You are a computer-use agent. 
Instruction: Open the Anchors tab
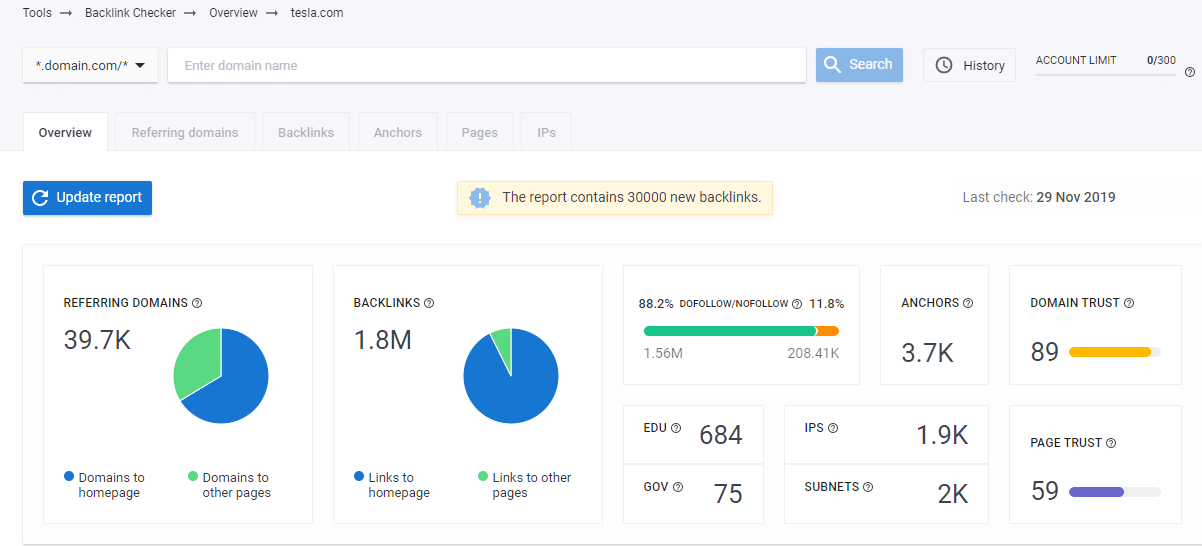398,132
